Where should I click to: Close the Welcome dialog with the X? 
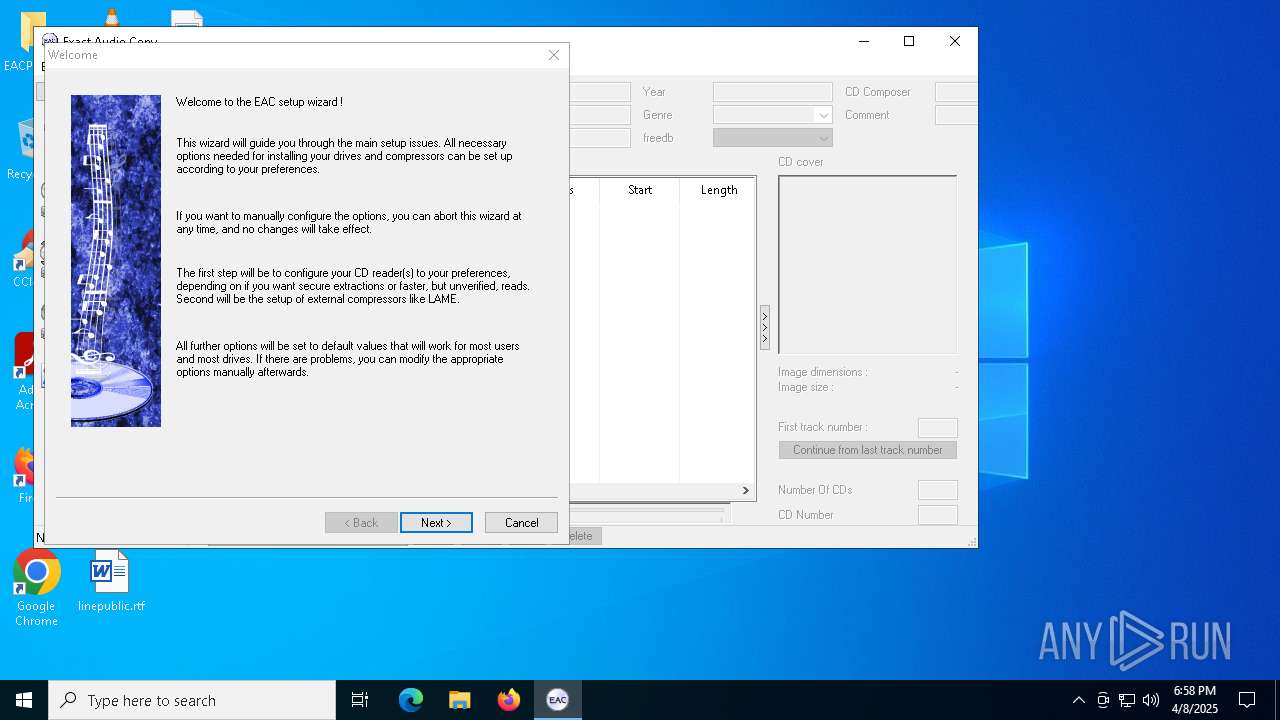click(554, 55)
